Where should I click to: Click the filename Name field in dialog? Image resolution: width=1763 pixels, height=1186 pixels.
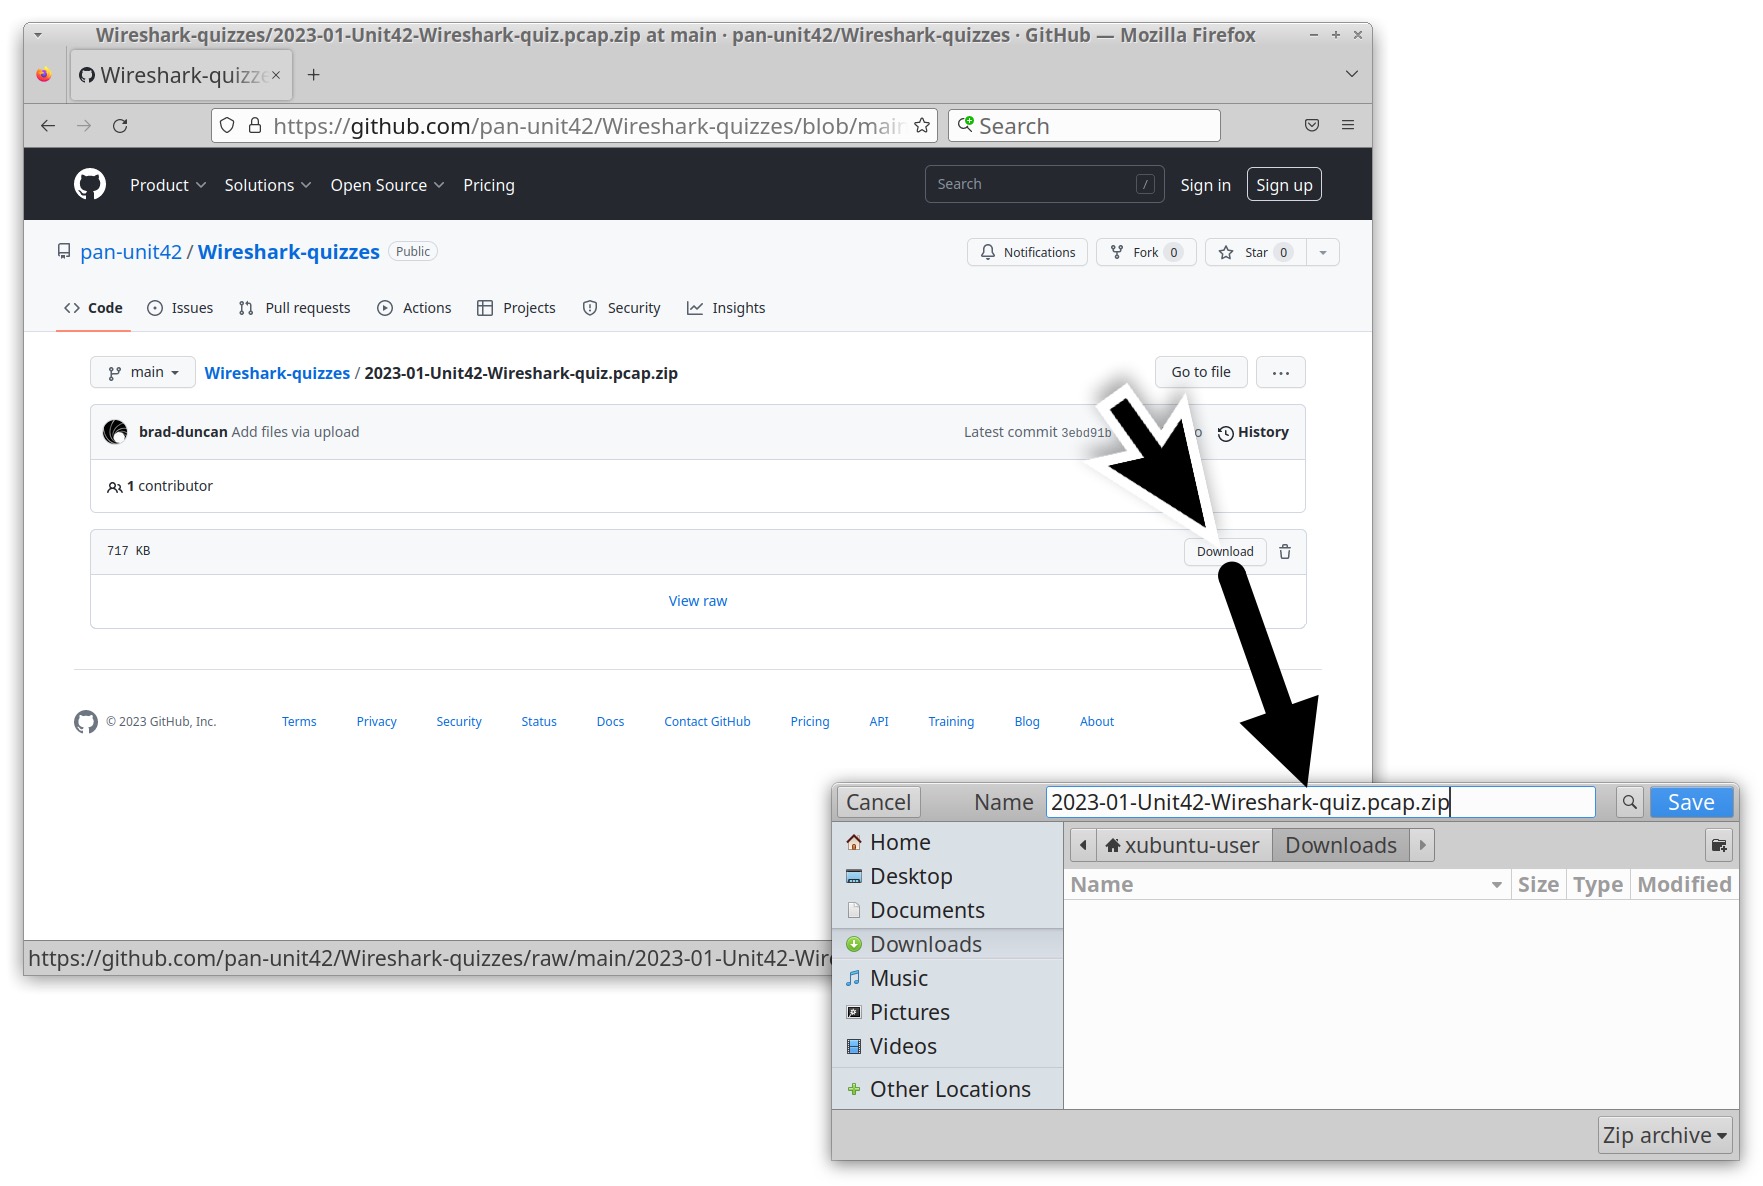(1320, 802)
